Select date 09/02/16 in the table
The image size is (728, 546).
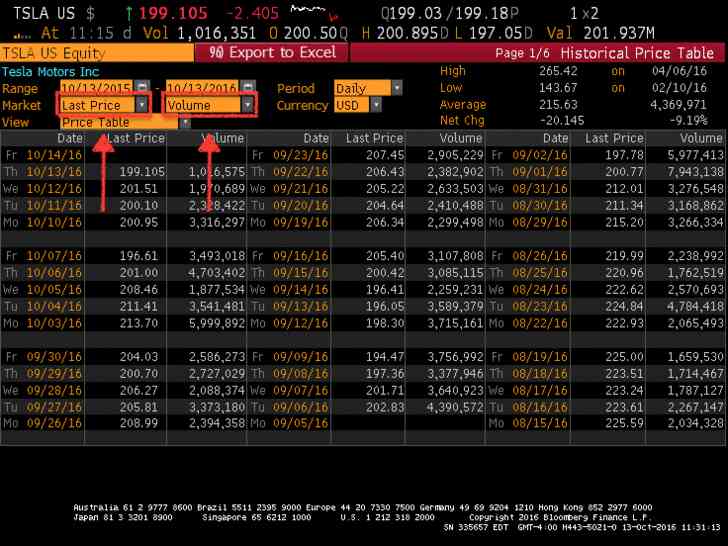(540, 155)
